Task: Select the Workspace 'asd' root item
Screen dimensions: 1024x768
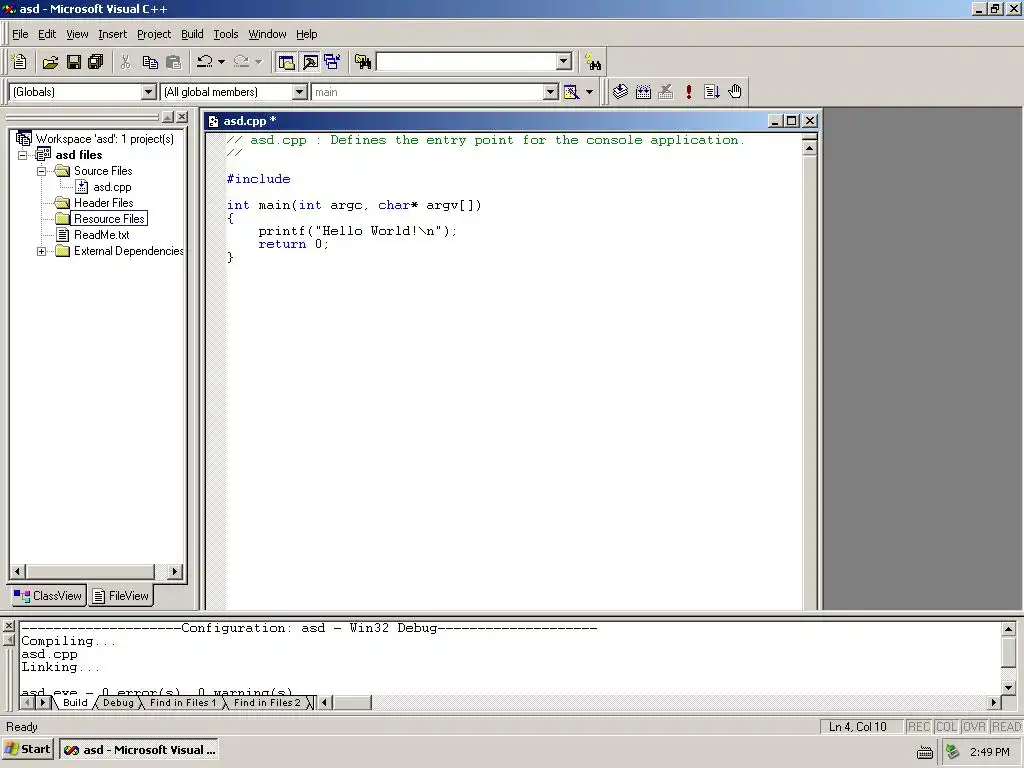Action: point(104,139)
